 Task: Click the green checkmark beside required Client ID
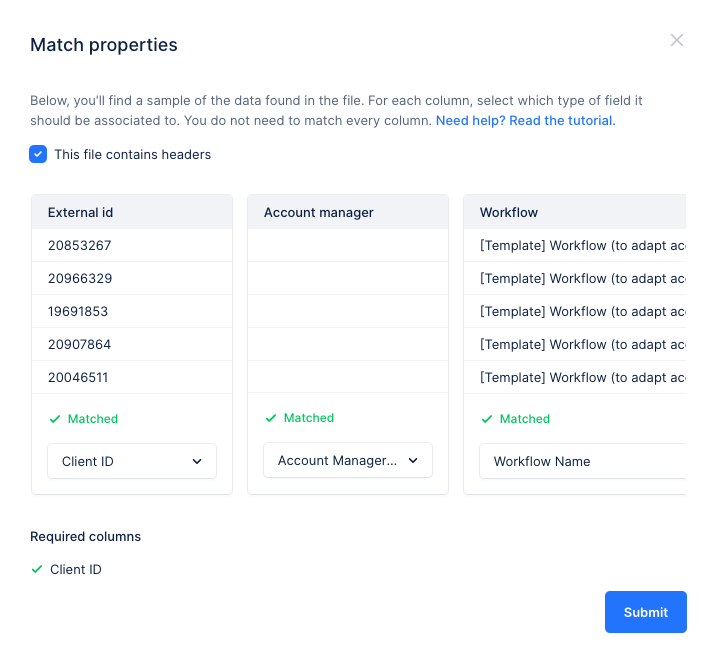coord(37,569)
